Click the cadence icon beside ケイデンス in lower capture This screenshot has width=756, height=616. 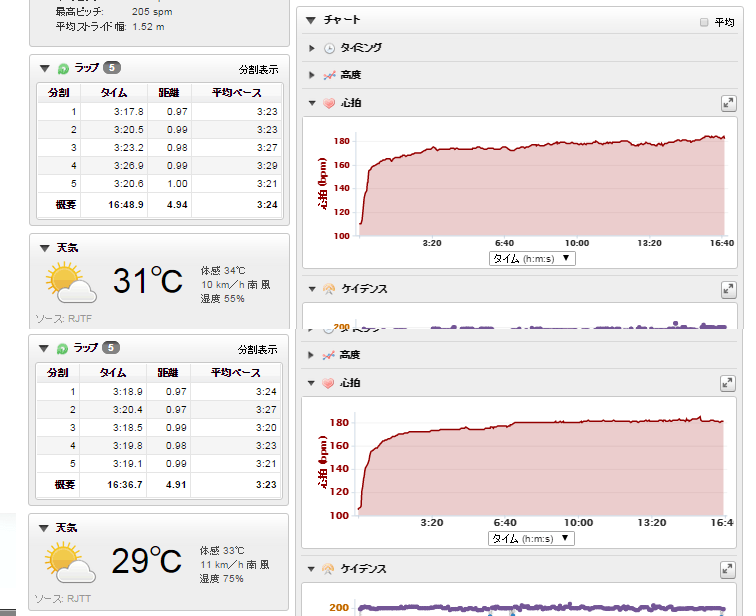pyautogui.click(x=328, y=569)
